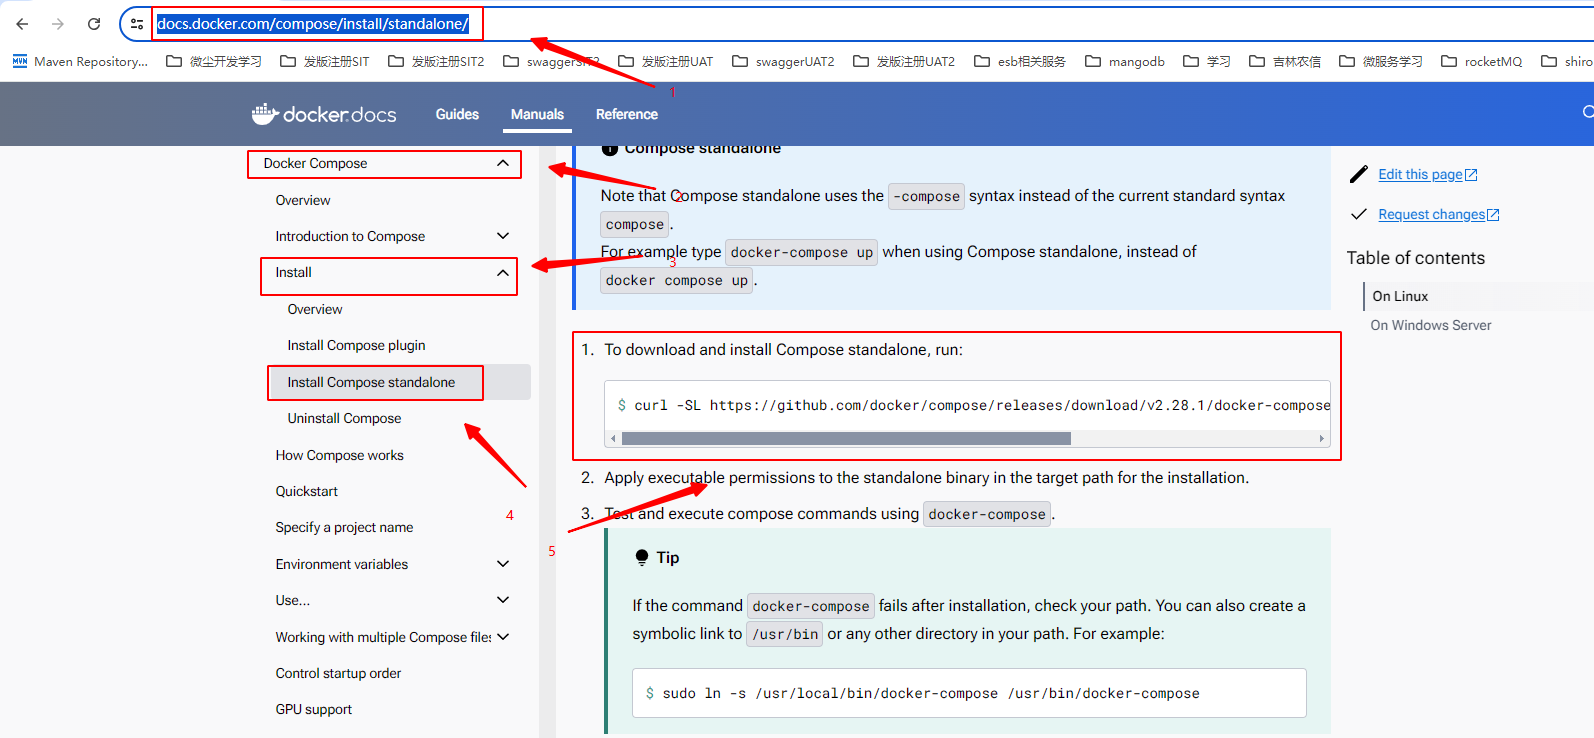
Task: Open Uninstall Compose page
Action: [344, 418]
